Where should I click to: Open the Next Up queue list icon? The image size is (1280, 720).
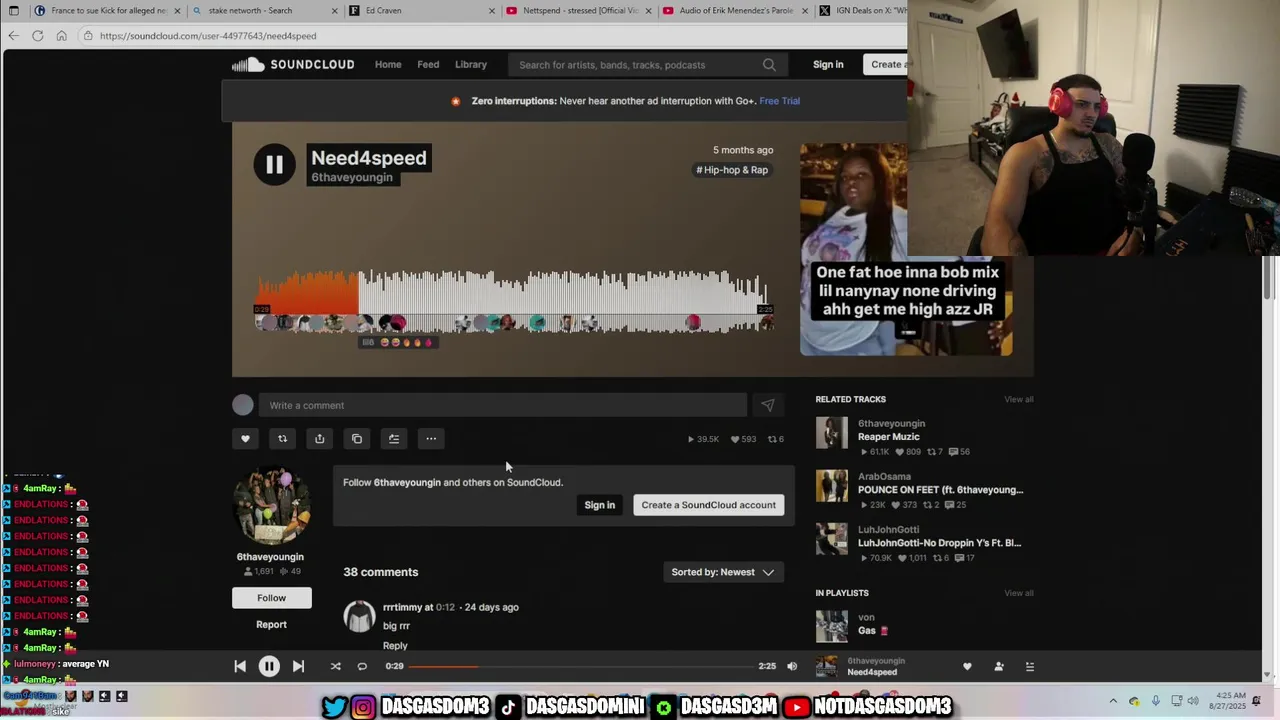coord(1029,666)
